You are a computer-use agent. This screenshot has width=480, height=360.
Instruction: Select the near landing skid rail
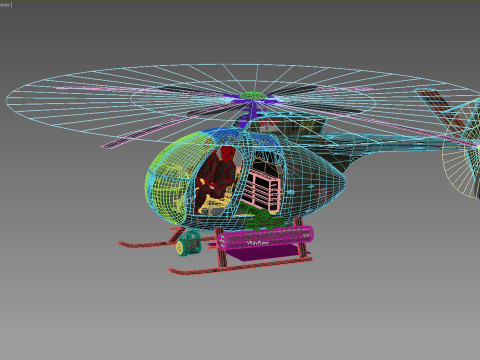(240, 266)
